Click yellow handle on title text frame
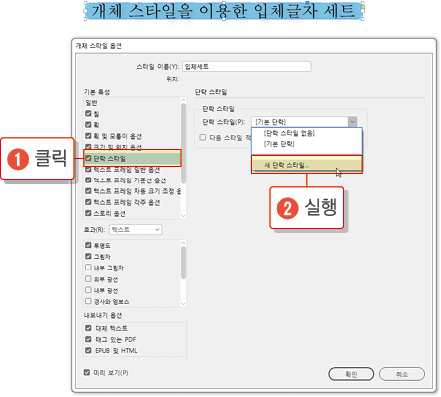Viewport: 441px width, 397px height. click(363, 7)
